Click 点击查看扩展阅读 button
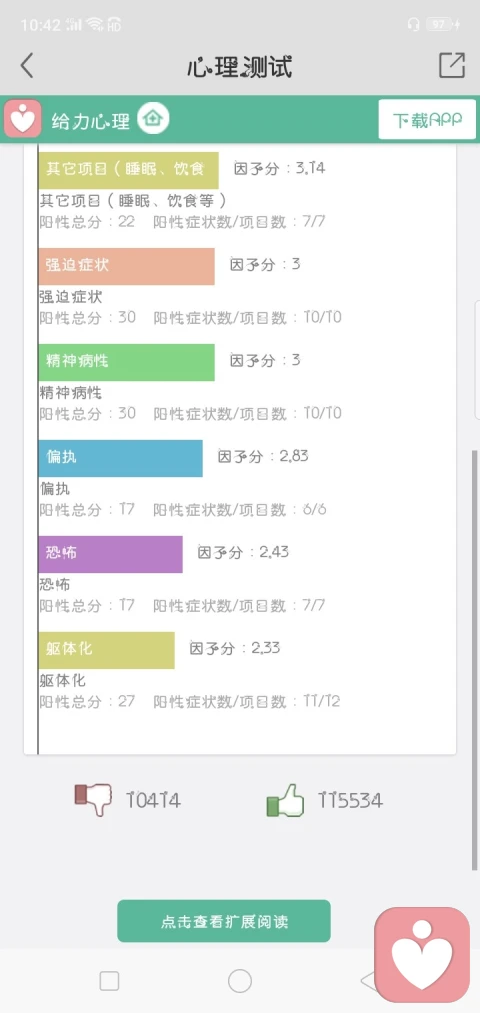Image resolution: width=480 pixels, height=1013 pixels. (224, 921)
